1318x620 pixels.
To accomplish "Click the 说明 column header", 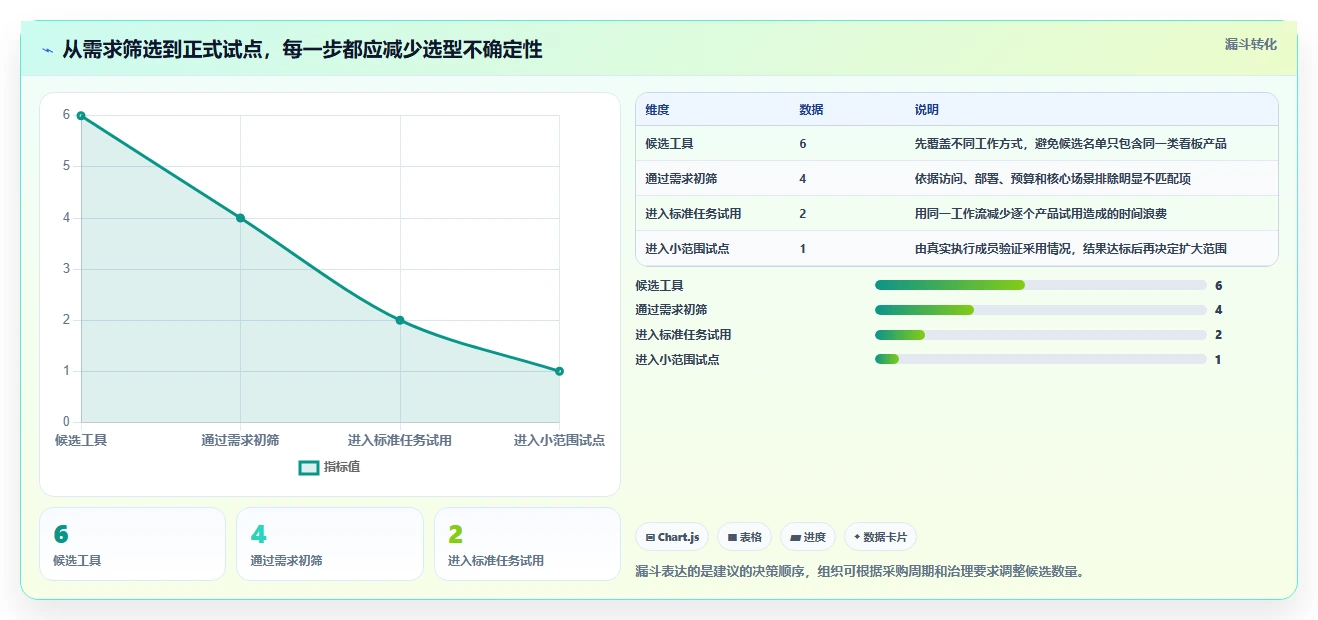I will pyautogui.click(x=927, y=110).
